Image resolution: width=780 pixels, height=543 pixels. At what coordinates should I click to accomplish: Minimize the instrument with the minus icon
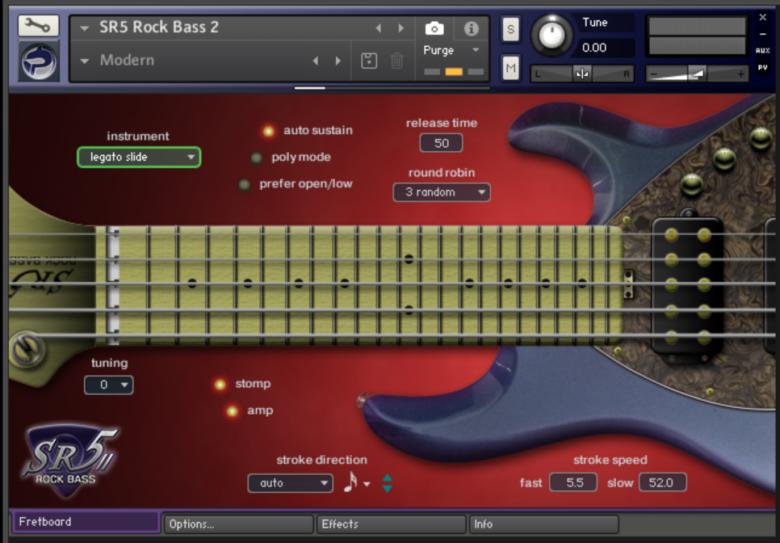(x=763, y=34)
